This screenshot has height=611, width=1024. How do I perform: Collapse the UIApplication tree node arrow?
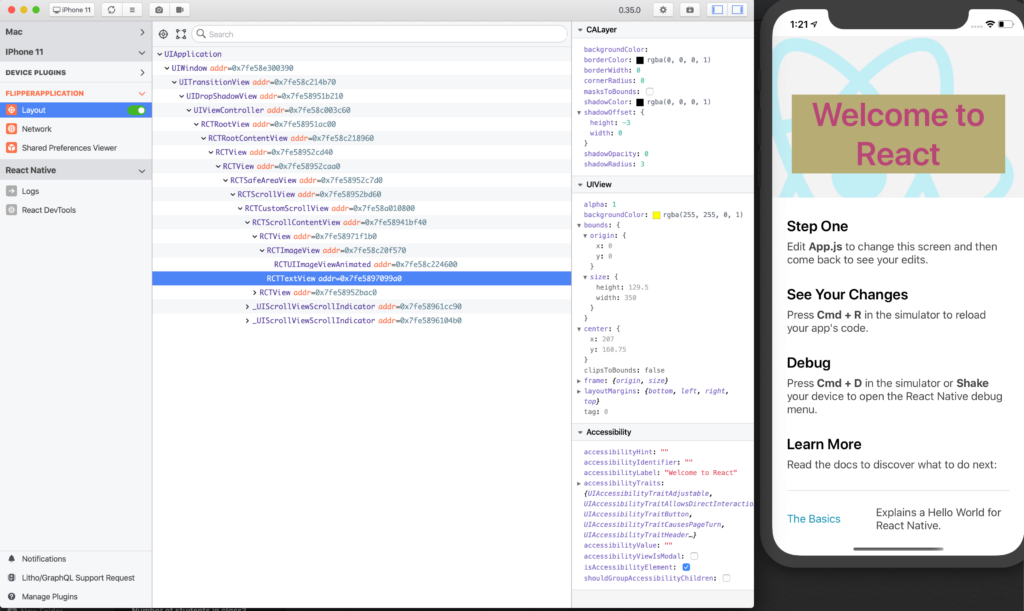(x=159, y=54)
